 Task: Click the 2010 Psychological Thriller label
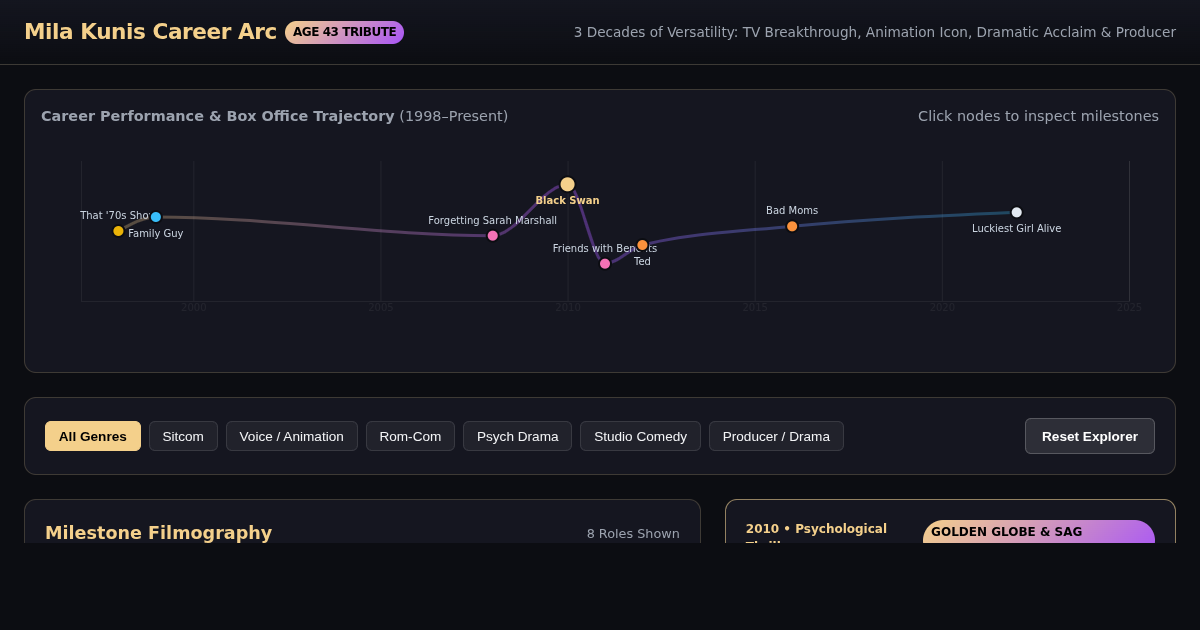point(816,532)
